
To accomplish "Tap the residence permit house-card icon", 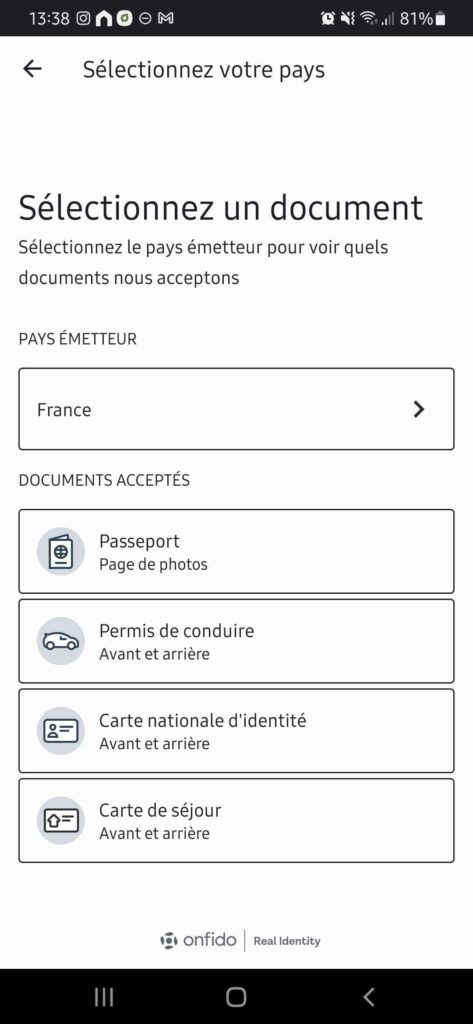I will tap(61, 821).
